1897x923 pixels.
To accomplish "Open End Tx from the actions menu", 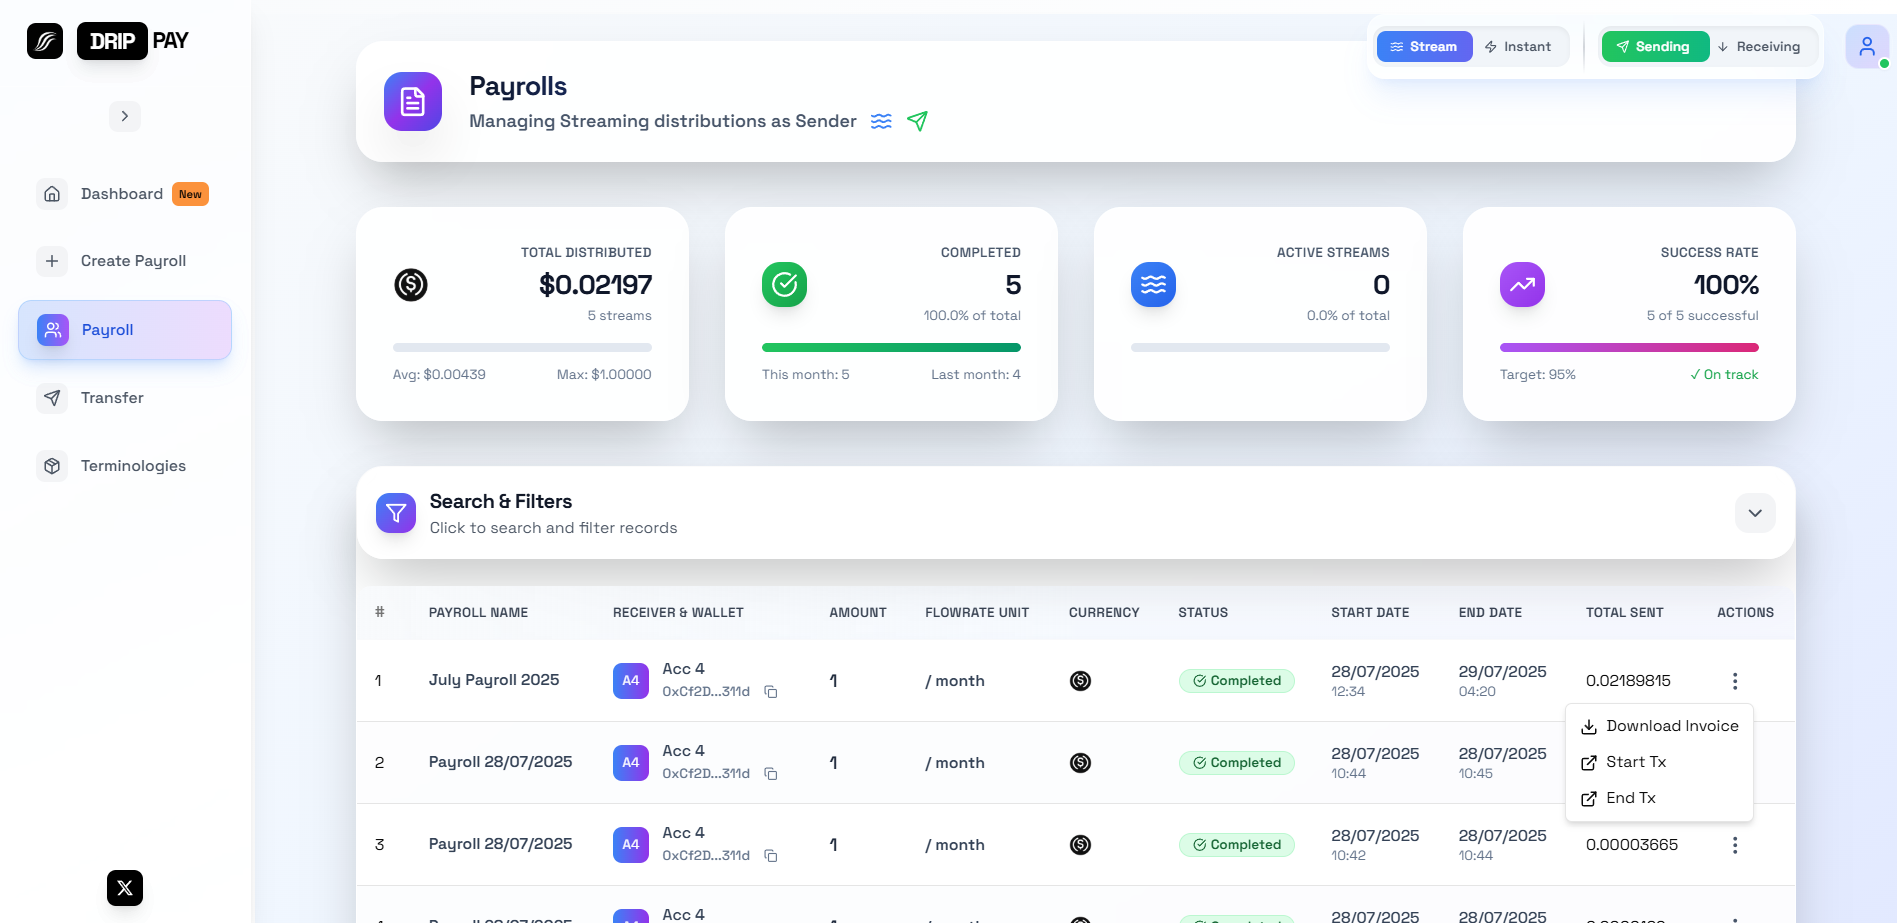I will click(x=1659, y=798).
